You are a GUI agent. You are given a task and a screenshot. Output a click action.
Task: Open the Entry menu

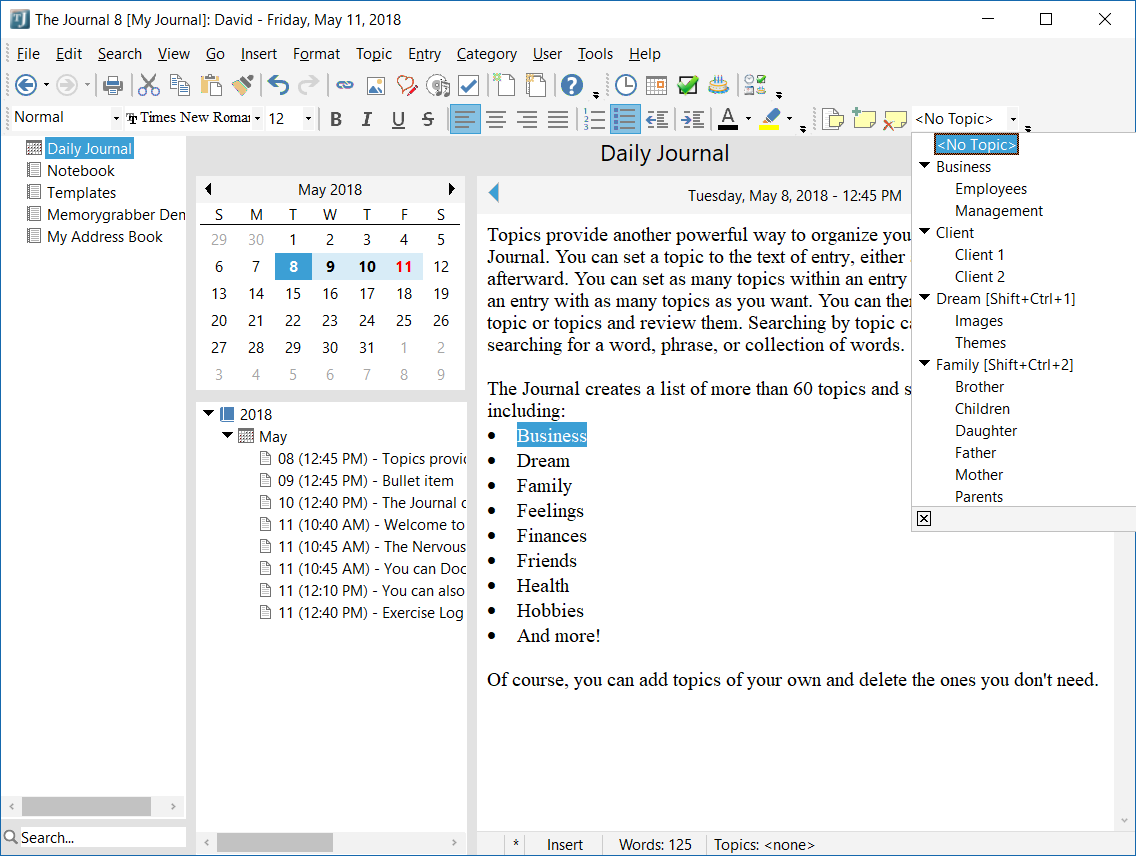coord(424,54)
